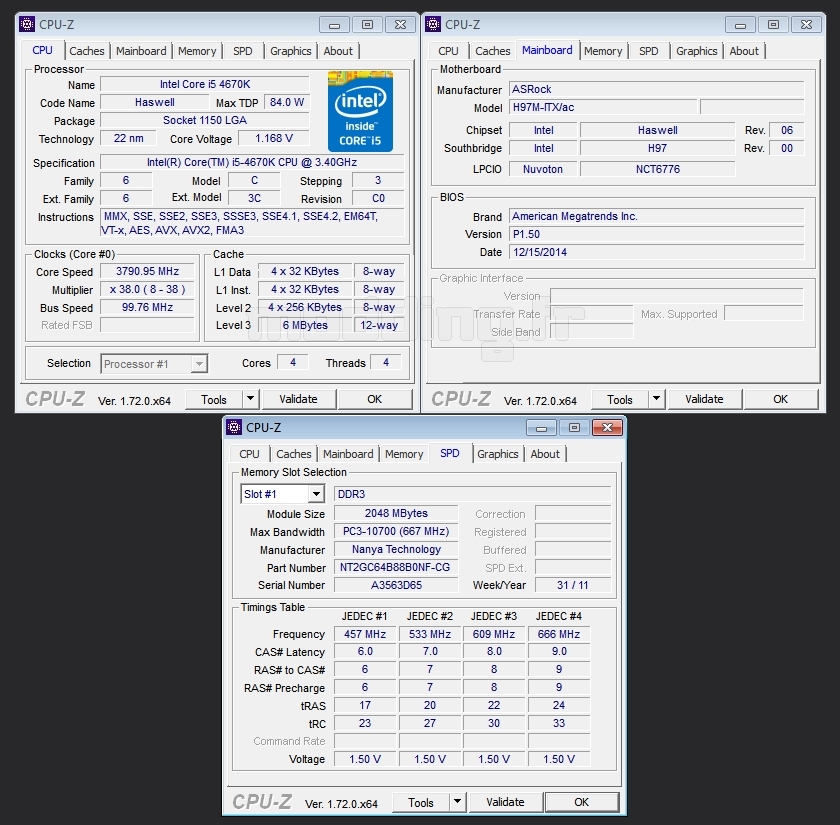
Task: Open SPD tab in CPU window
Action: (243, 51)
